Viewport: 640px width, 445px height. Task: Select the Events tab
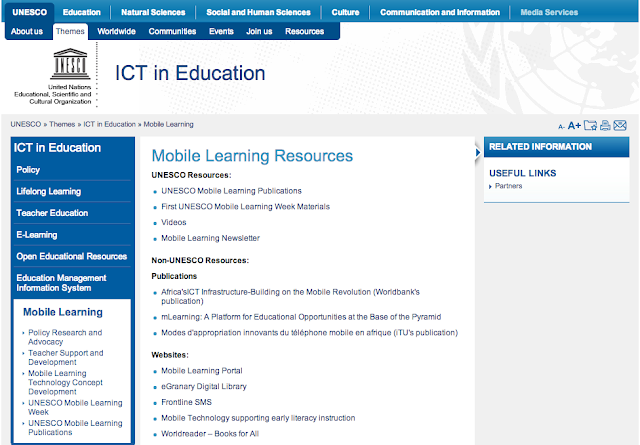pos(221,31)
